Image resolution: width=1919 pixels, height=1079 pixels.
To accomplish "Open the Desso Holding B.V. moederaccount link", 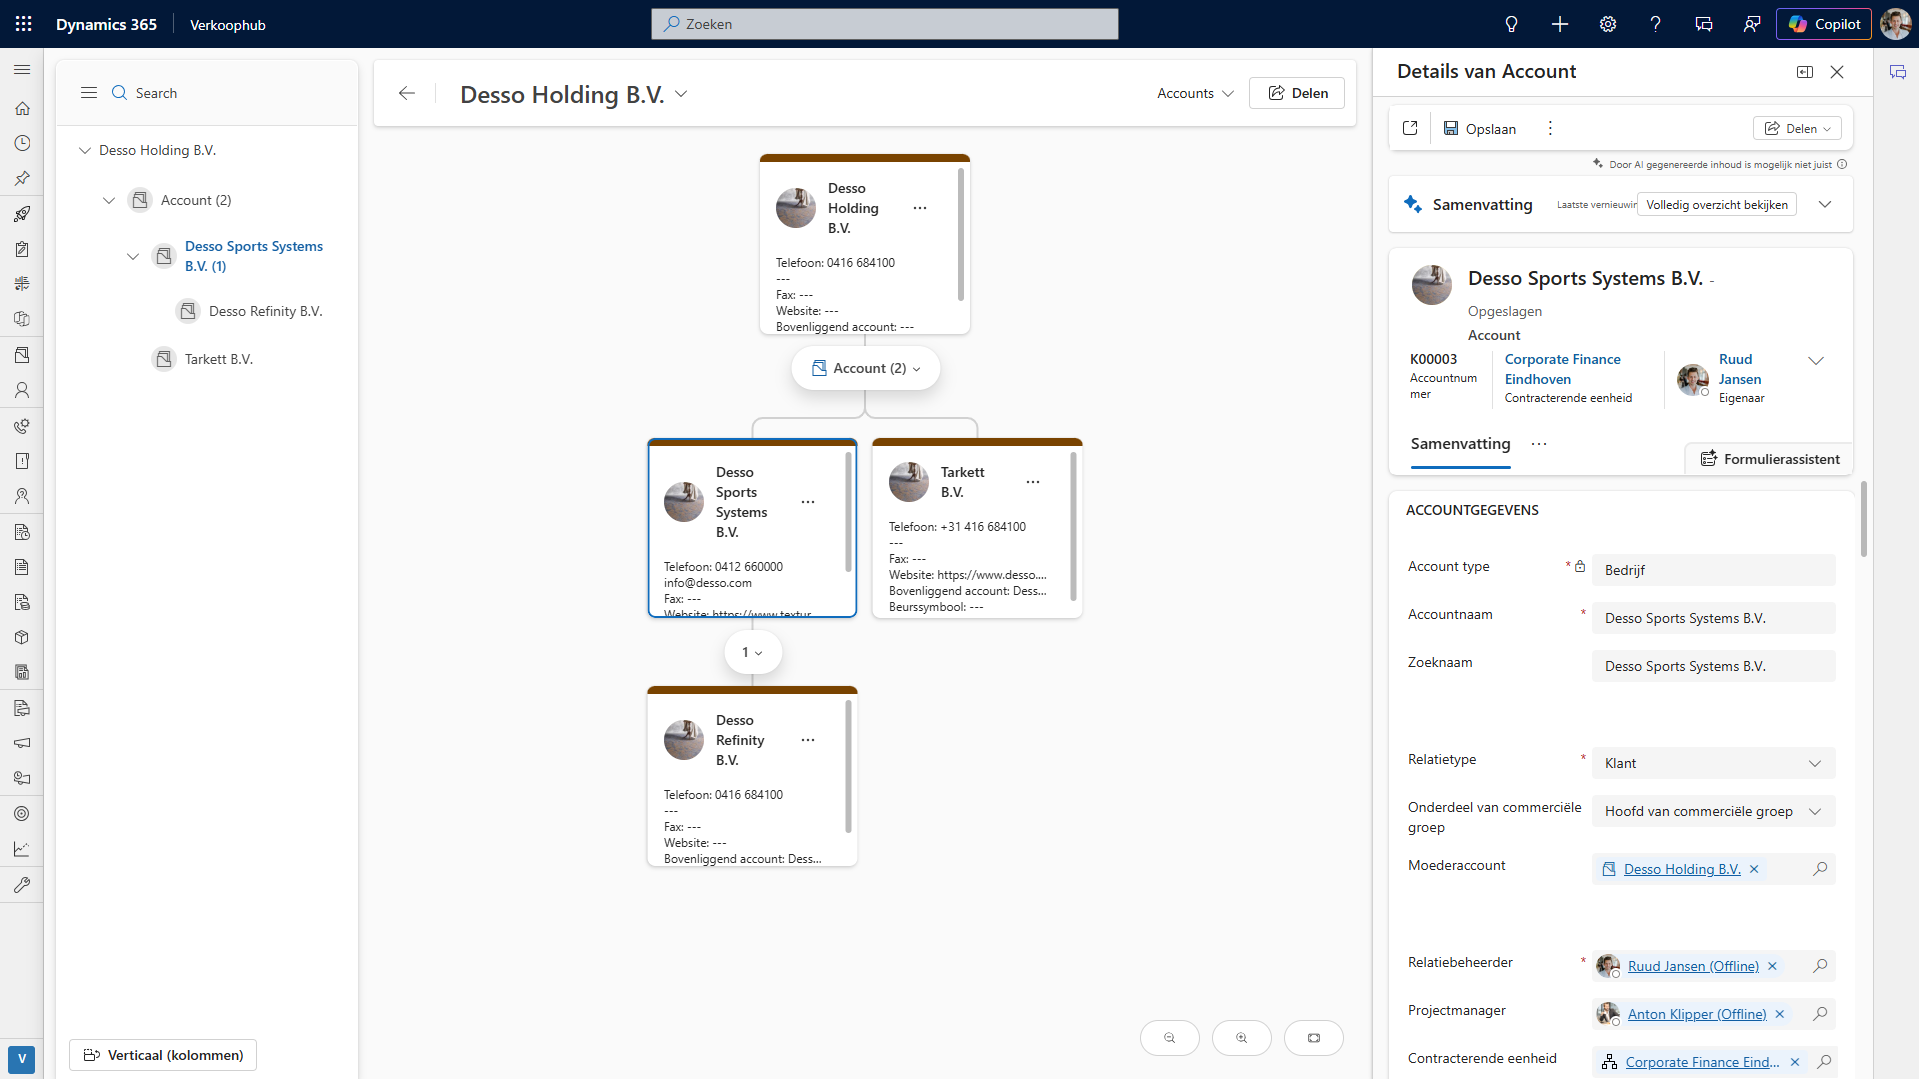I will (x=1681, y=869).
